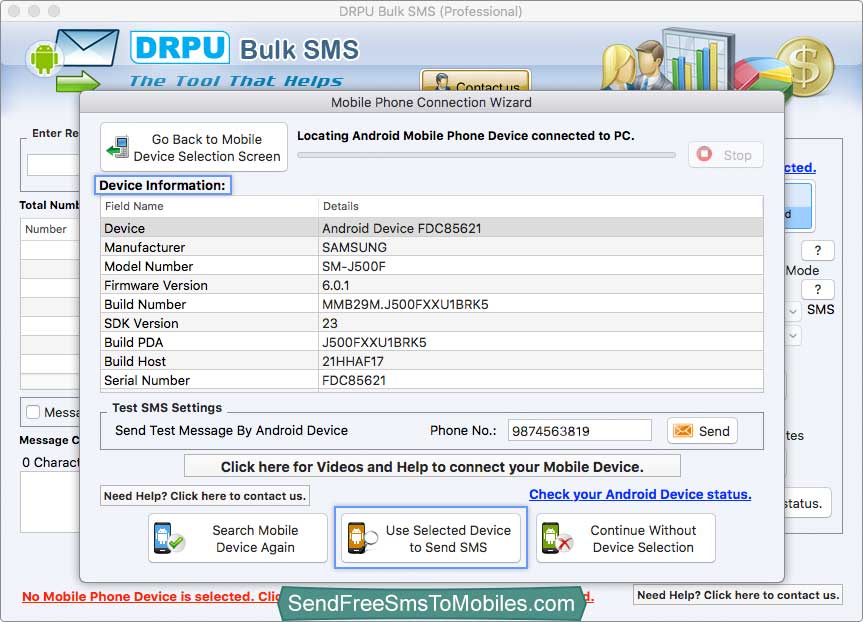Viewport: 863px width, 622px height.
Task: Click the Number column header in main window
Action: pyautogui.click(x=50, y=228)
